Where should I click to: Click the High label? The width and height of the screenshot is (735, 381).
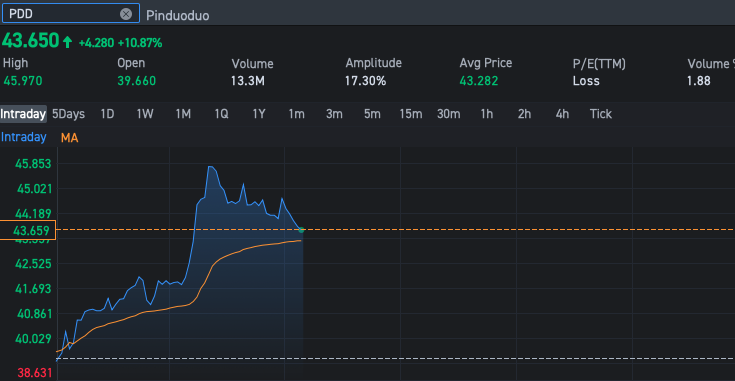tap(15, 63)
